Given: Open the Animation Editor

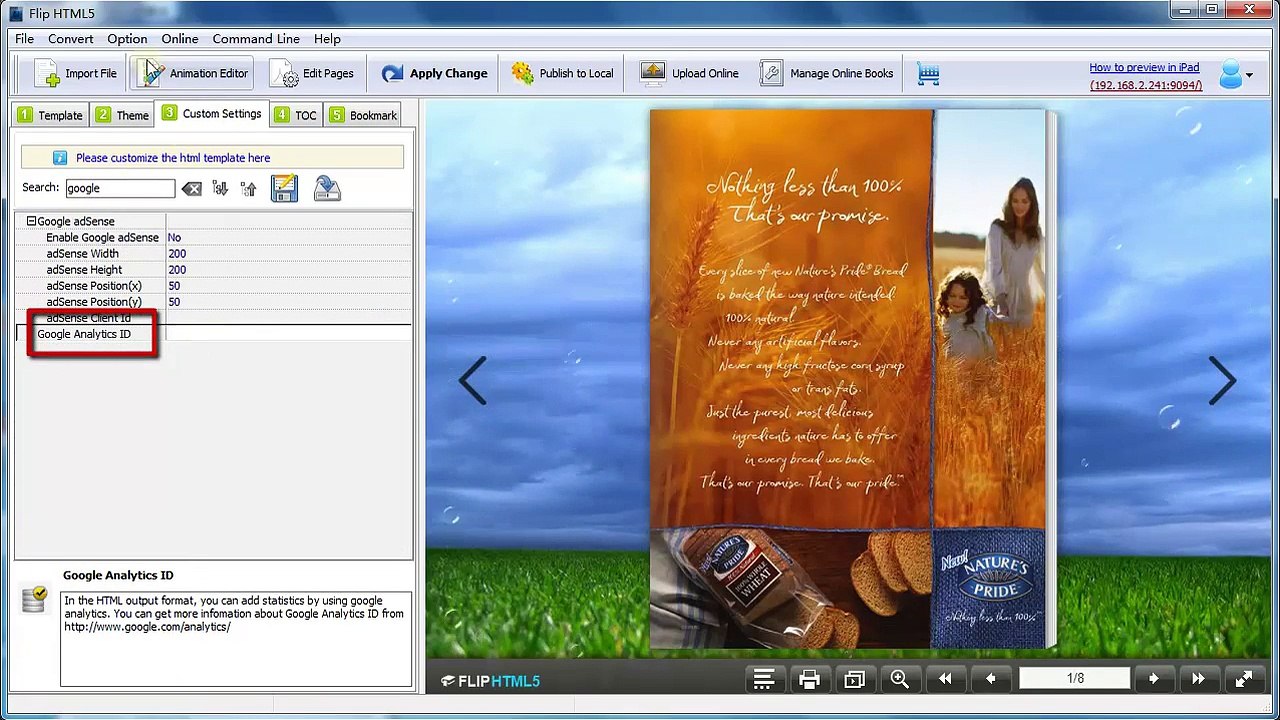Looking at the screenshot, I should tap(193, 73).
